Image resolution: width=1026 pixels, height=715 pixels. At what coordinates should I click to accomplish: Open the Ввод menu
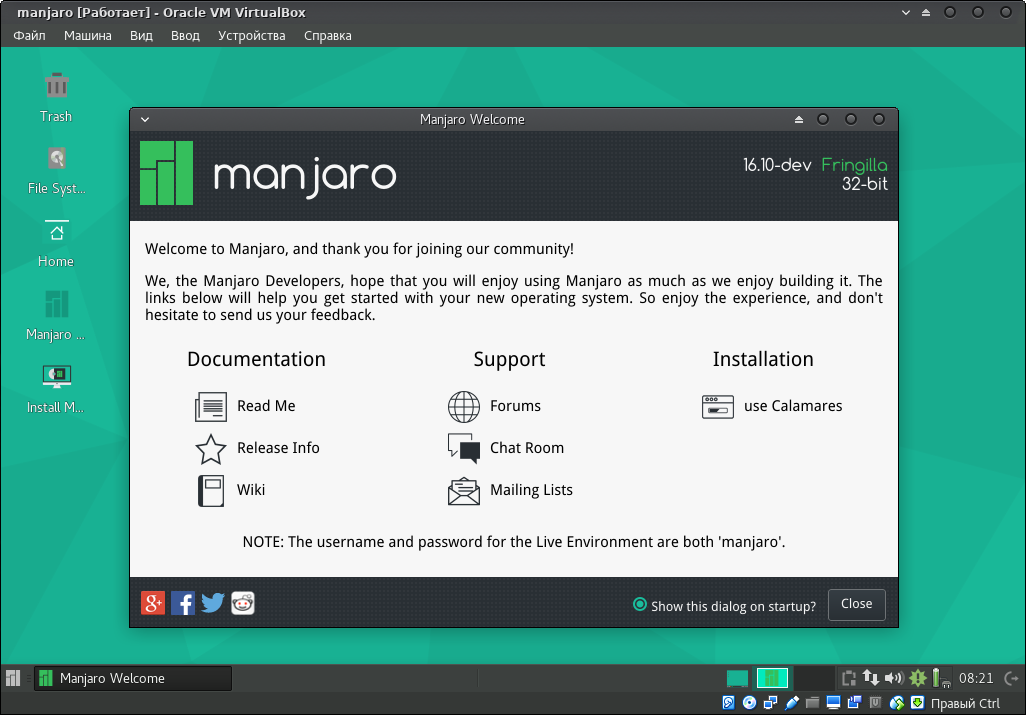[185, 36]
